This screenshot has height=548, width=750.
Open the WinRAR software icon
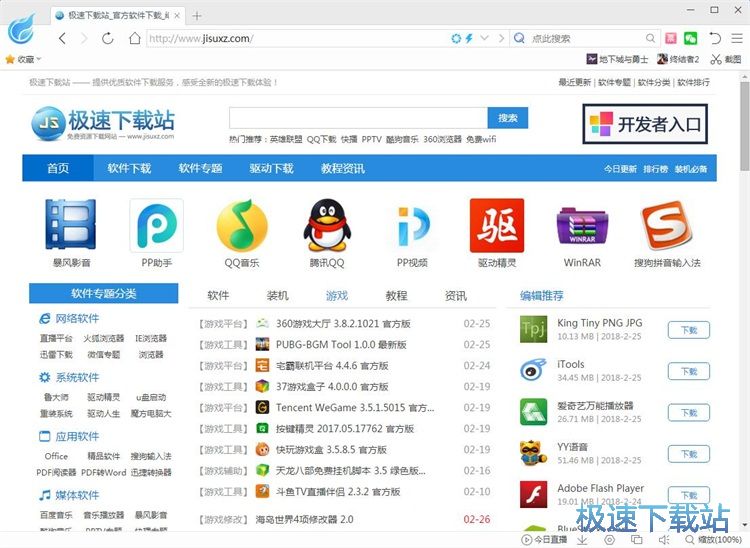click(x=582, y=225)
